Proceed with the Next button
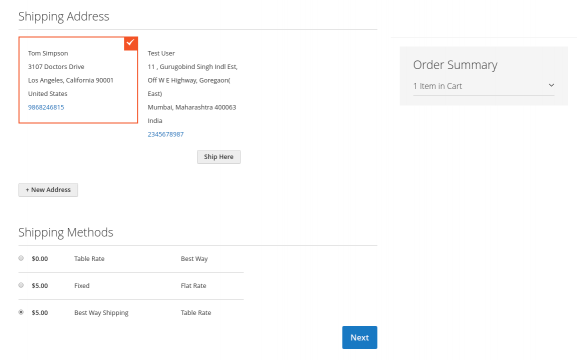The width and height of the screenshot is (588, 360). pos(359,338)
